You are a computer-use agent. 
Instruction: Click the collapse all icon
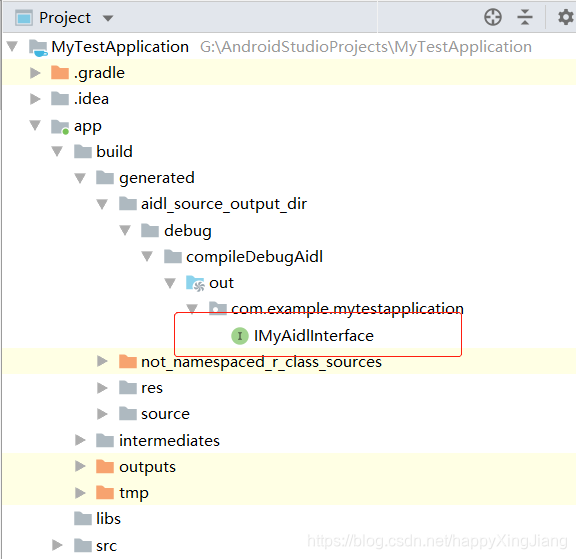tap(525, 17)
